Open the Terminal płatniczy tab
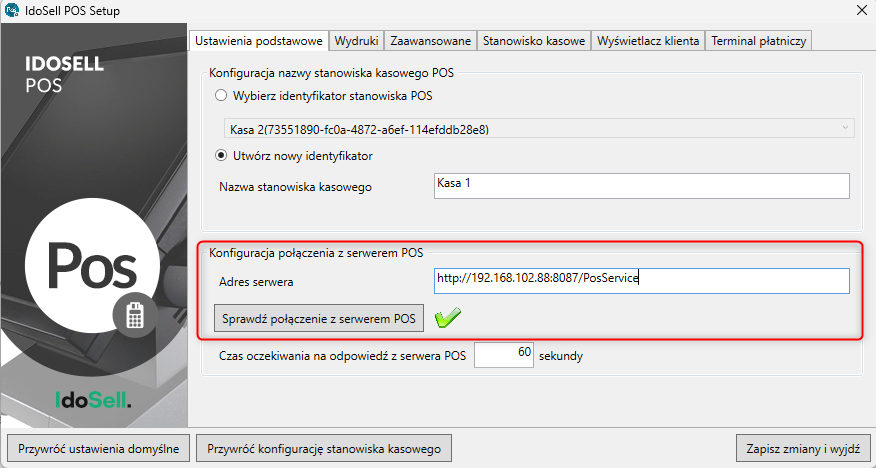Screen dimensions: 876x468 click(758, 41)
